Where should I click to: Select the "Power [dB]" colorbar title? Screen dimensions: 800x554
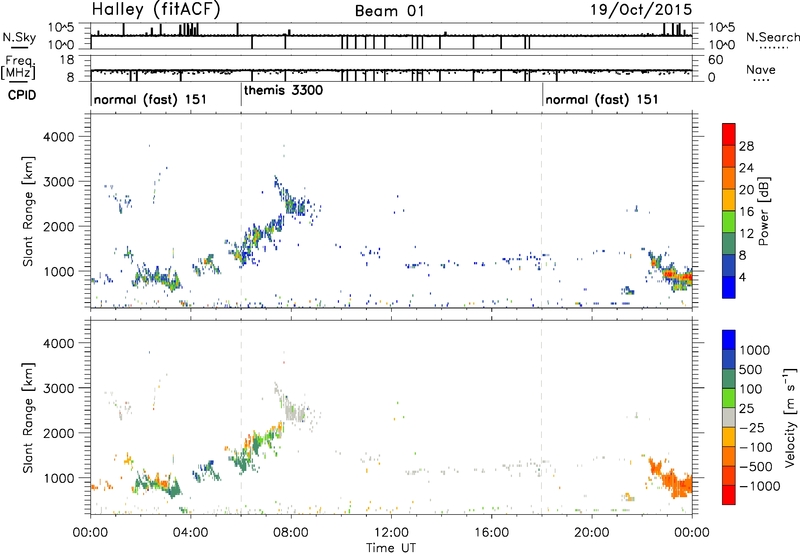[763, 211]
